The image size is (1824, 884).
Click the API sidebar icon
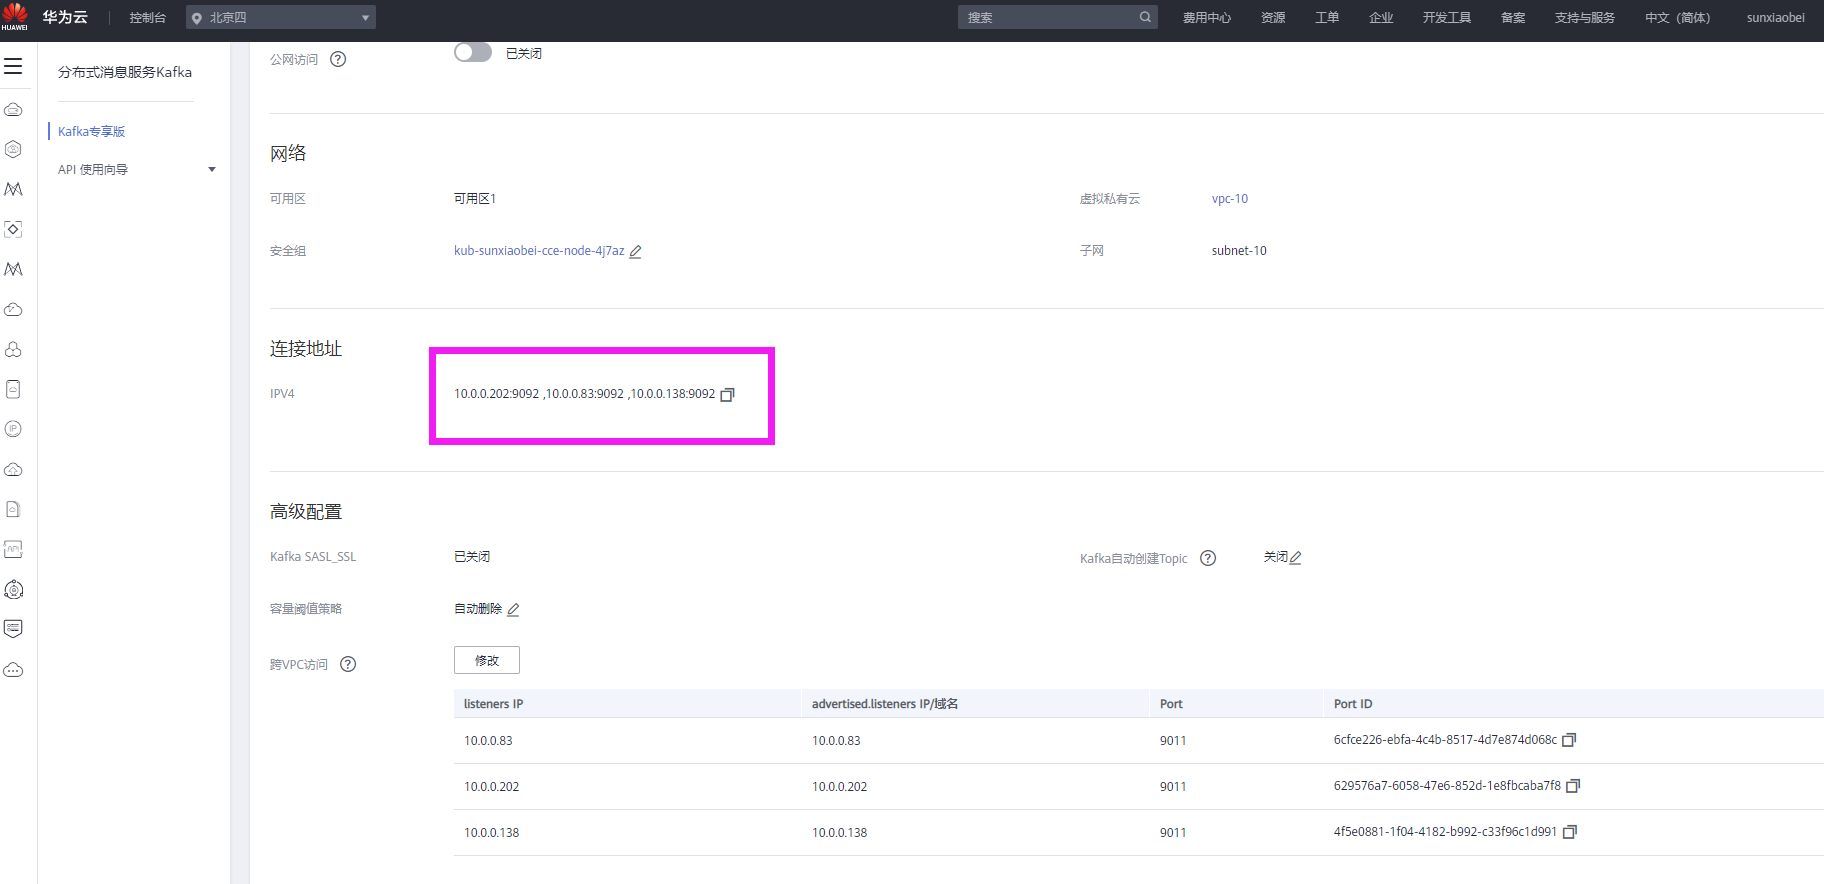(13, 549)
